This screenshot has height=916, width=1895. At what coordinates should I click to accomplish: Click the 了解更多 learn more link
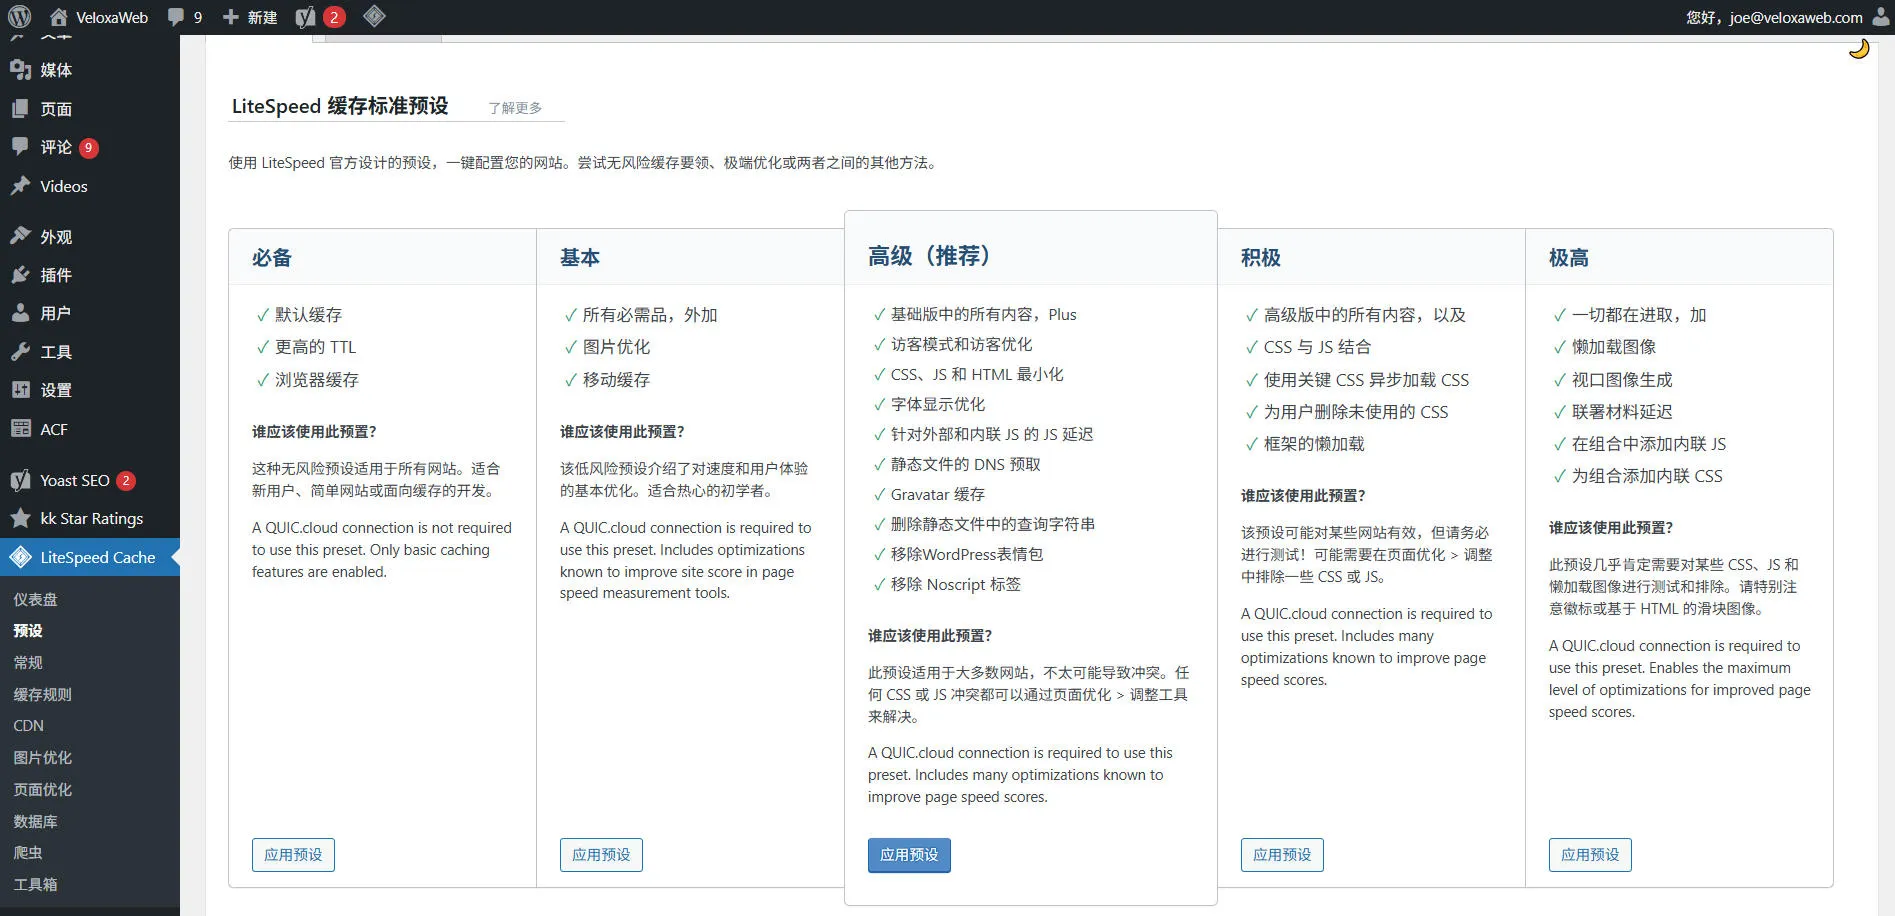(x=515, y=108)
